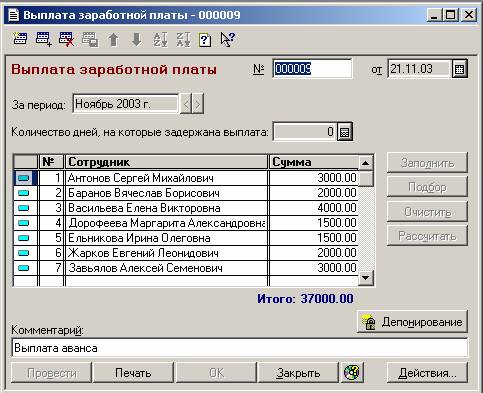Open the help description icon
The image size is (483, 393).
tap(205, 40)
